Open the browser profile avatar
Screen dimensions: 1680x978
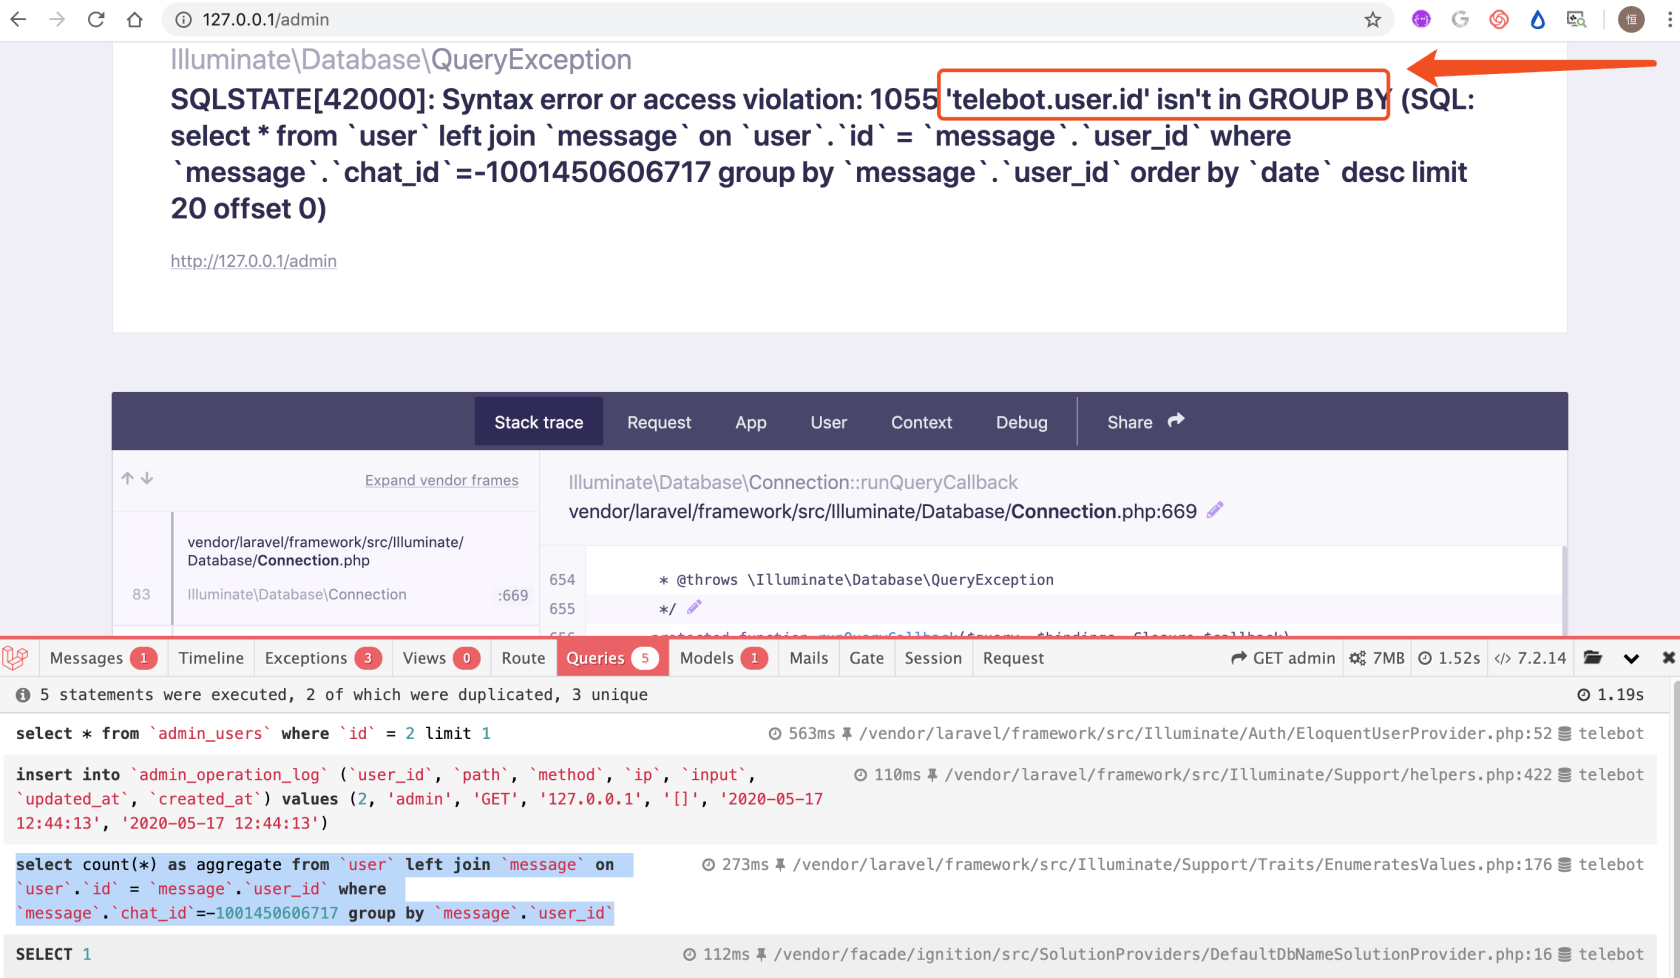click(1631, 19)
